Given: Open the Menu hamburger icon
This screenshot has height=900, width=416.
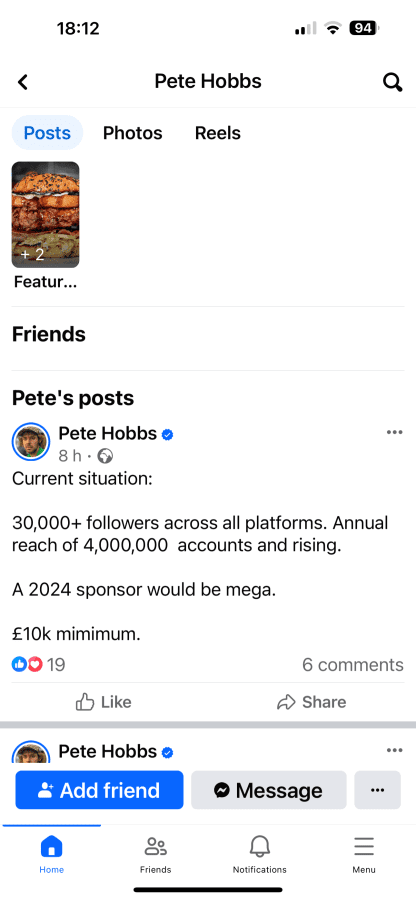Looking at the screenshot, I should click(x=364, y=855).
